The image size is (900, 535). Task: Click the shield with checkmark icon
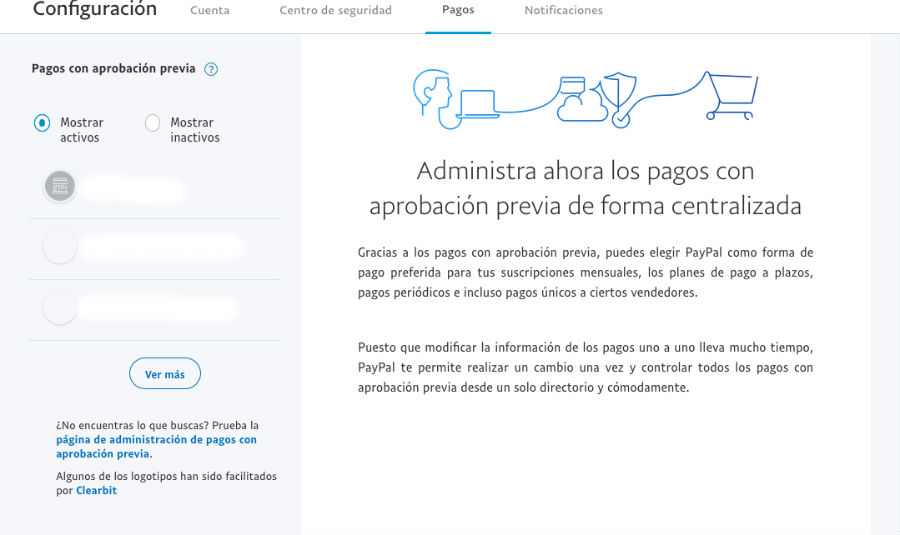(621, 97)
